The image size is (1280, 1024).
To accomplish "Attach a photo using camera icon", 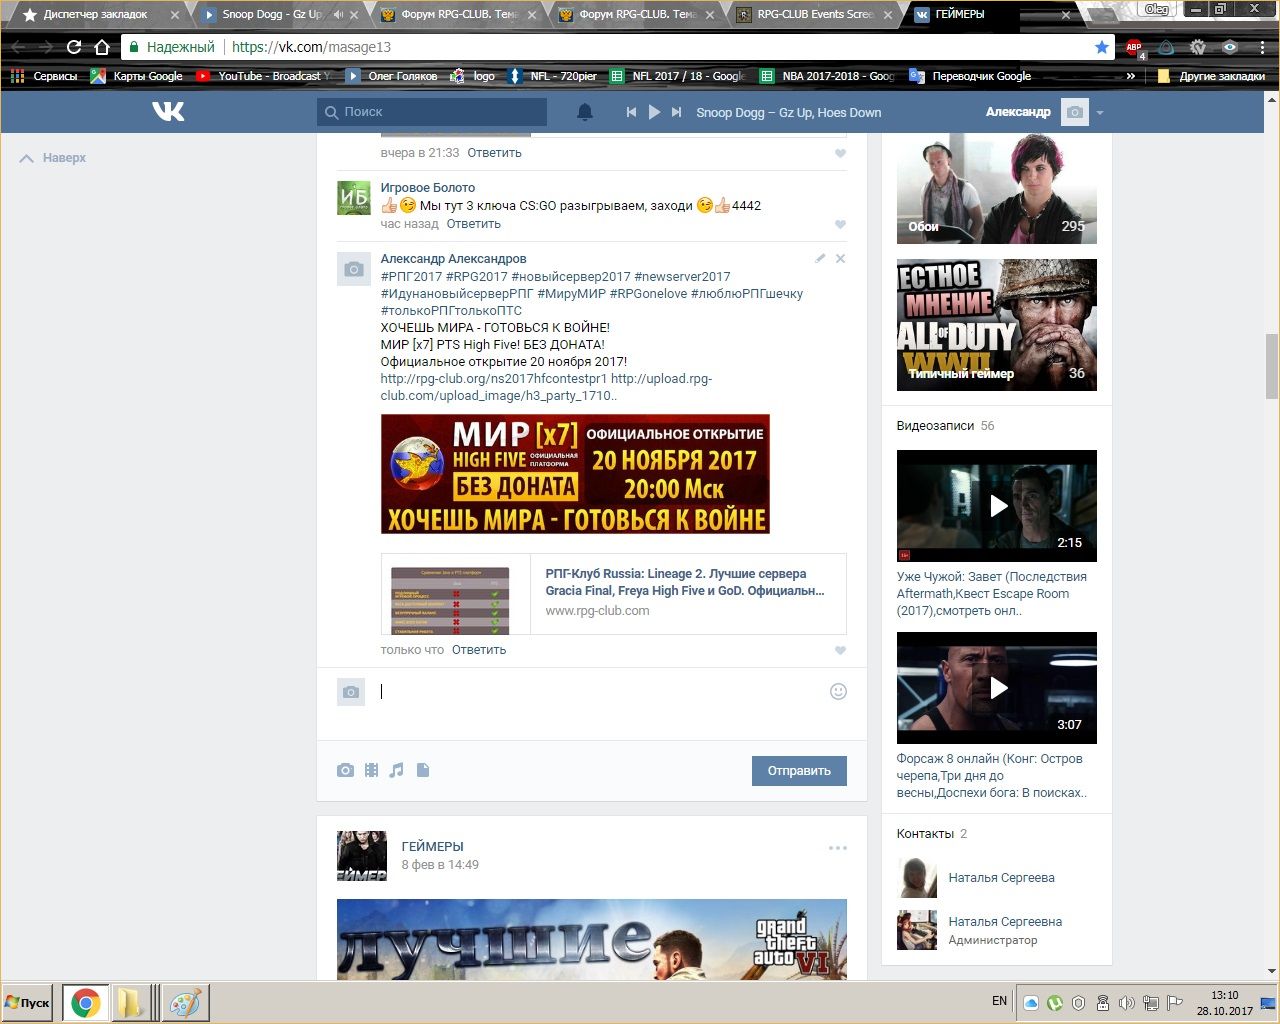I will coord(345,770).
